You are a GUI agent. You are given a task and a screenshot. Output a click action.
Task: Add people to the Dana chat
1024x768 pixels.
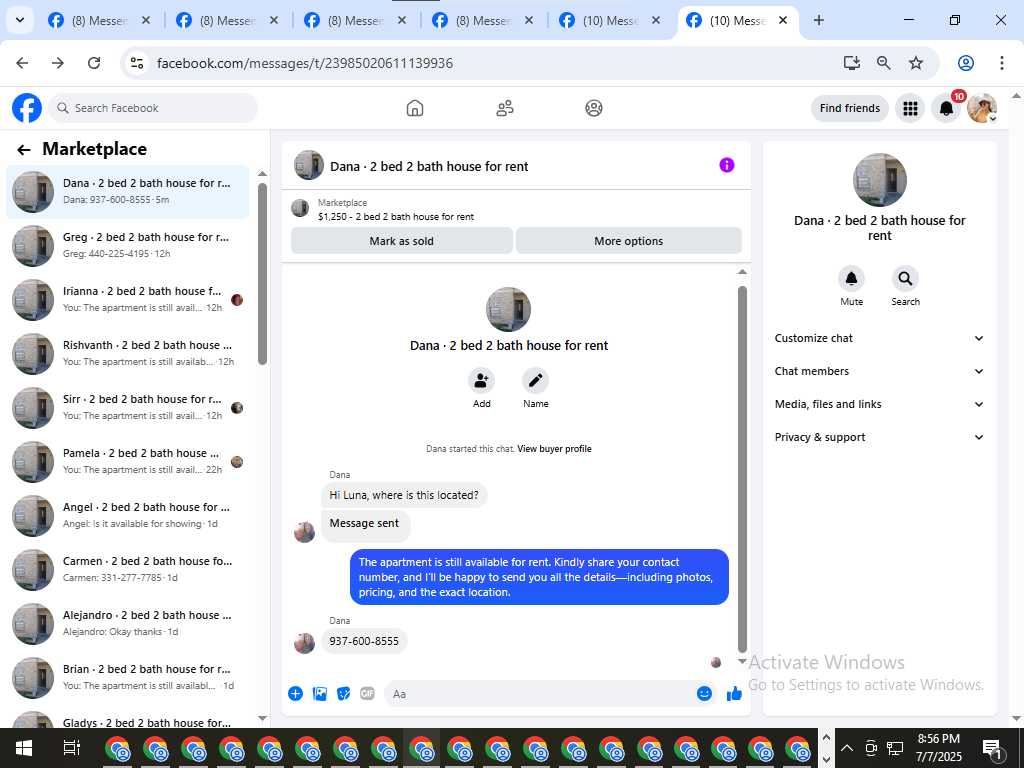pos(481,381)
